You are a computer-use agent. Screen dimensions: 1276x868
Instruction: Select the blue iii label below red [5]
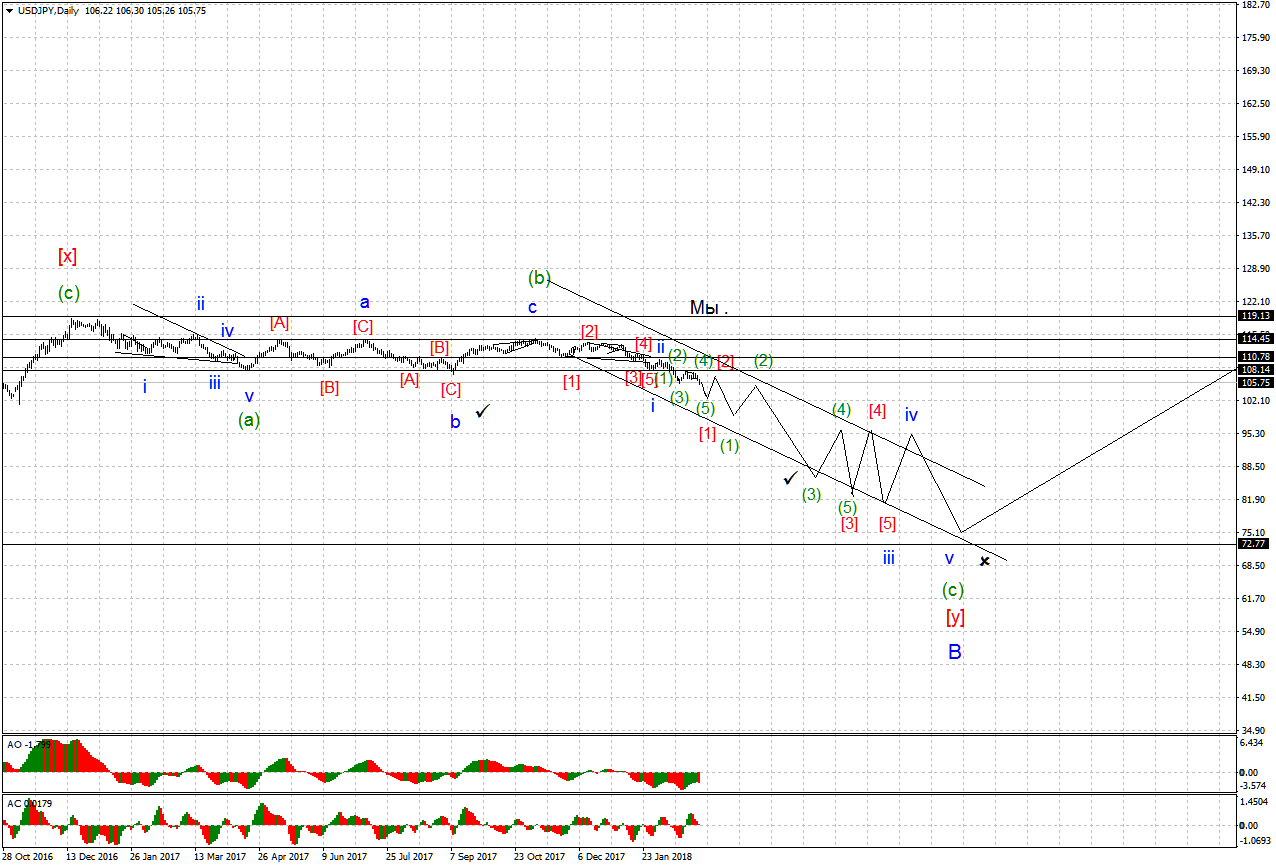click(888, 558)
